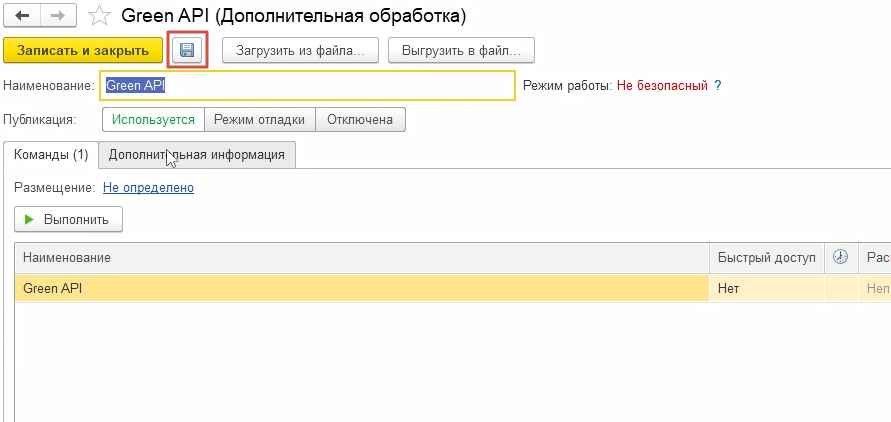Switch publication to Режим отладки
Image resolution: width=891 pixels, height=422 pixels.
point(259,119)
